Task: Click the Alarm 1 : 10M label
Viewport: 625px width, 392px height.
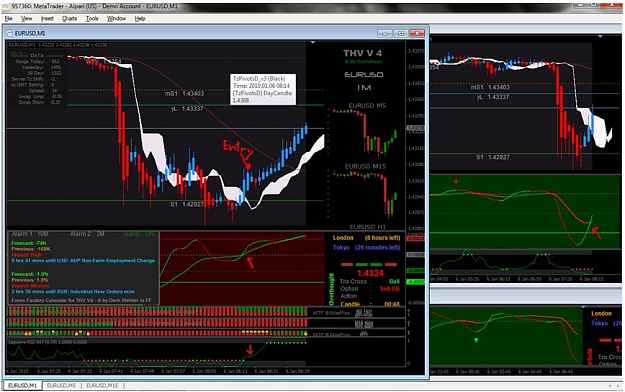Action: pos(30,234)
